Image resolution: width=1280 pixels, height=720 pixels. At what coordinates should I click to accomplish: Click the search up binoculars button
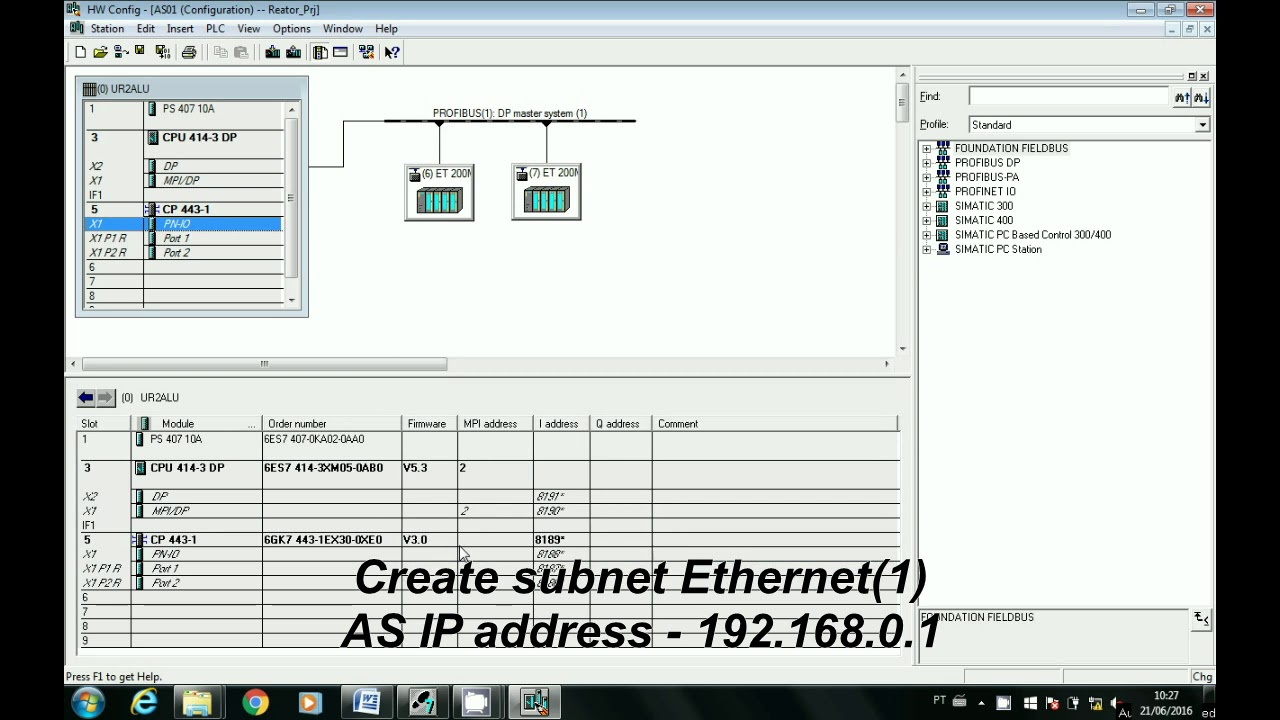(x=1182, y=97)
